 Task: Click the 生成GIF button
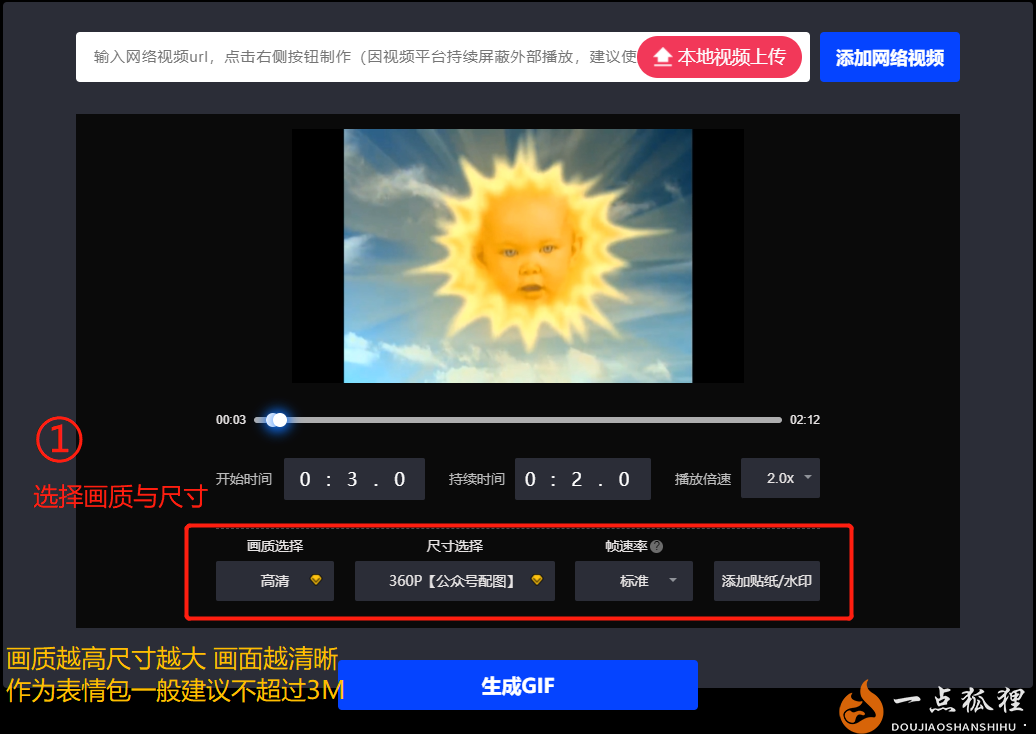517,685
